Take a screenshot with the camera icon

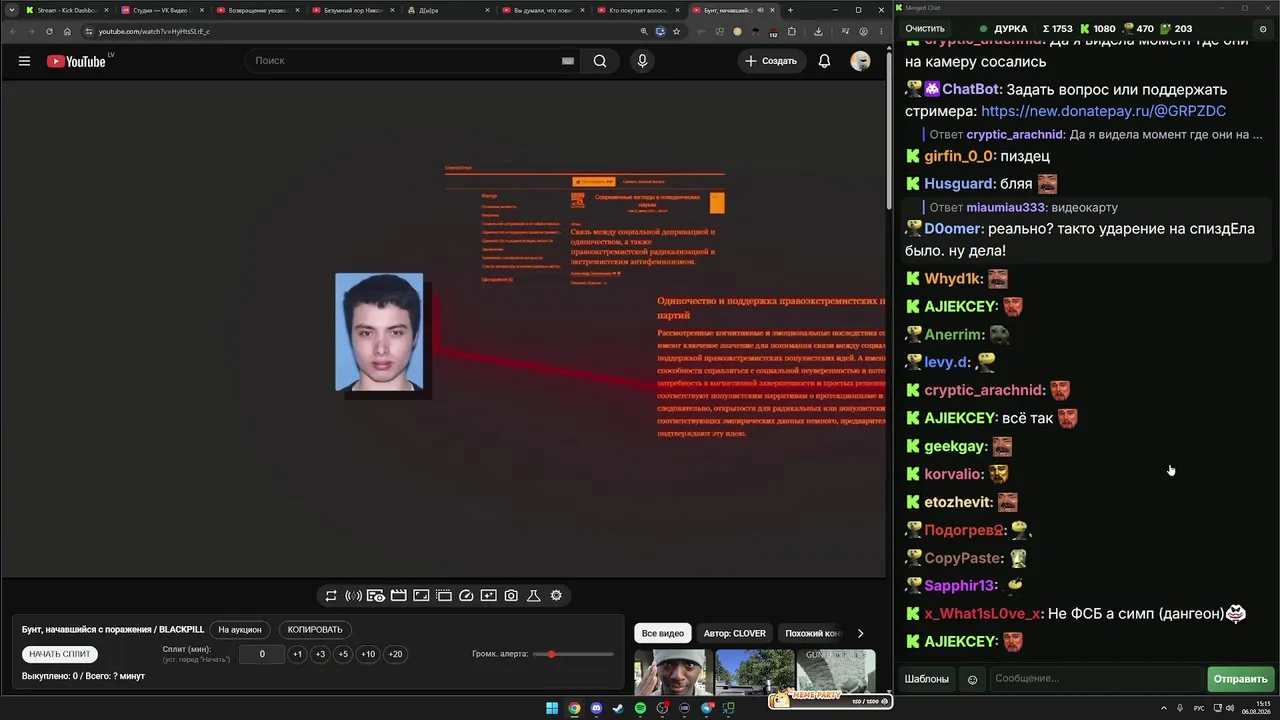511,596
